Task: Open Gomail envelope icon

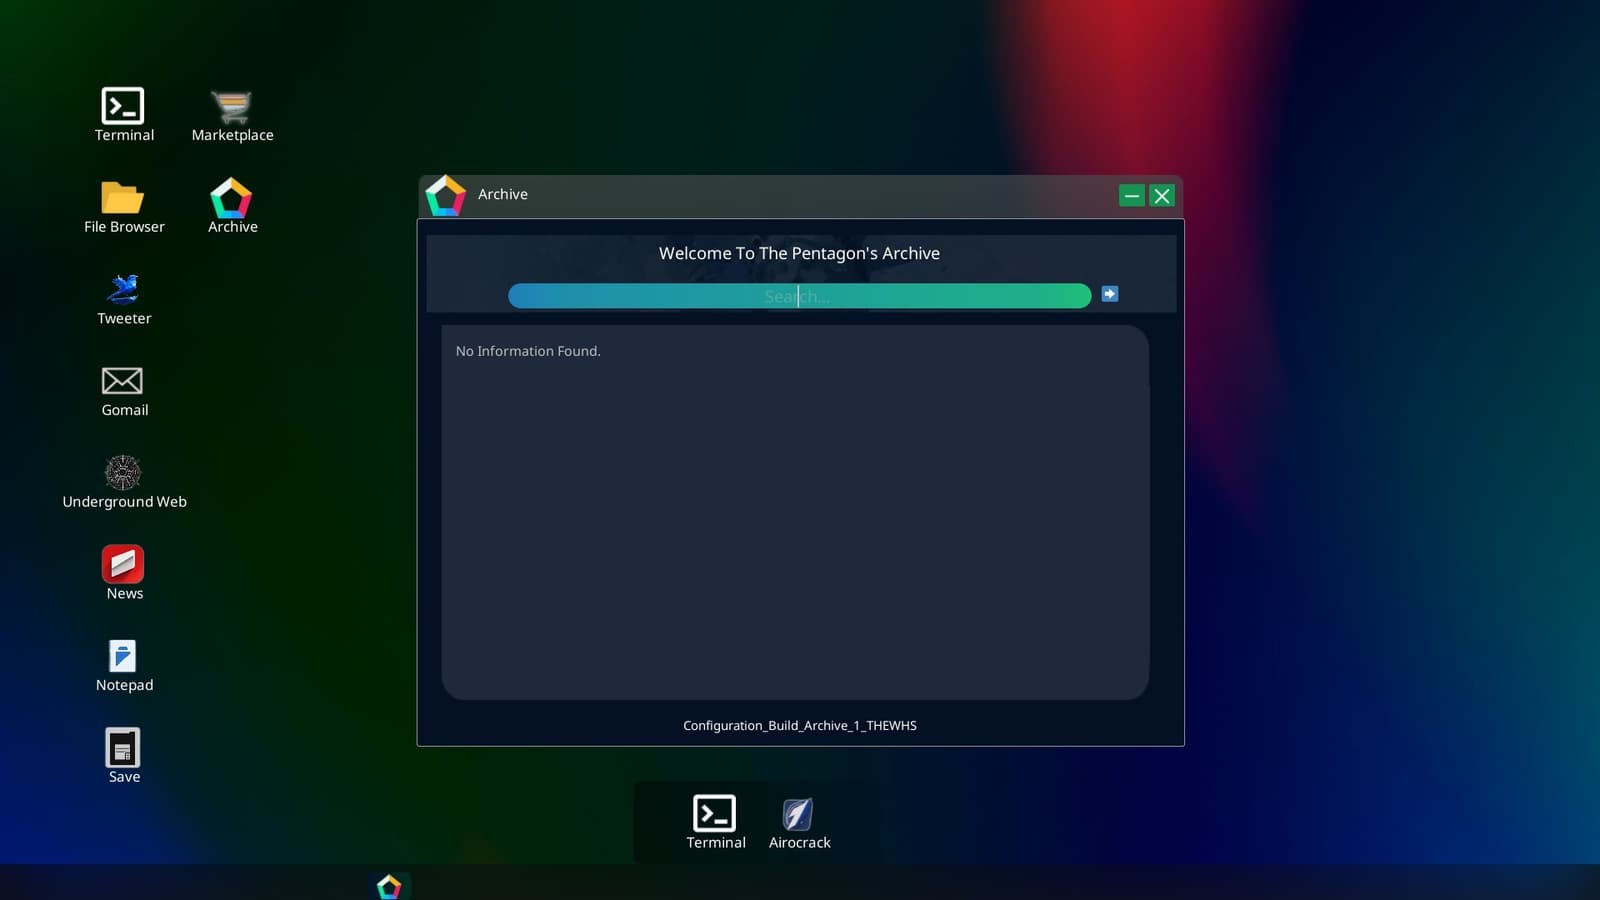Action: [123, 381]
